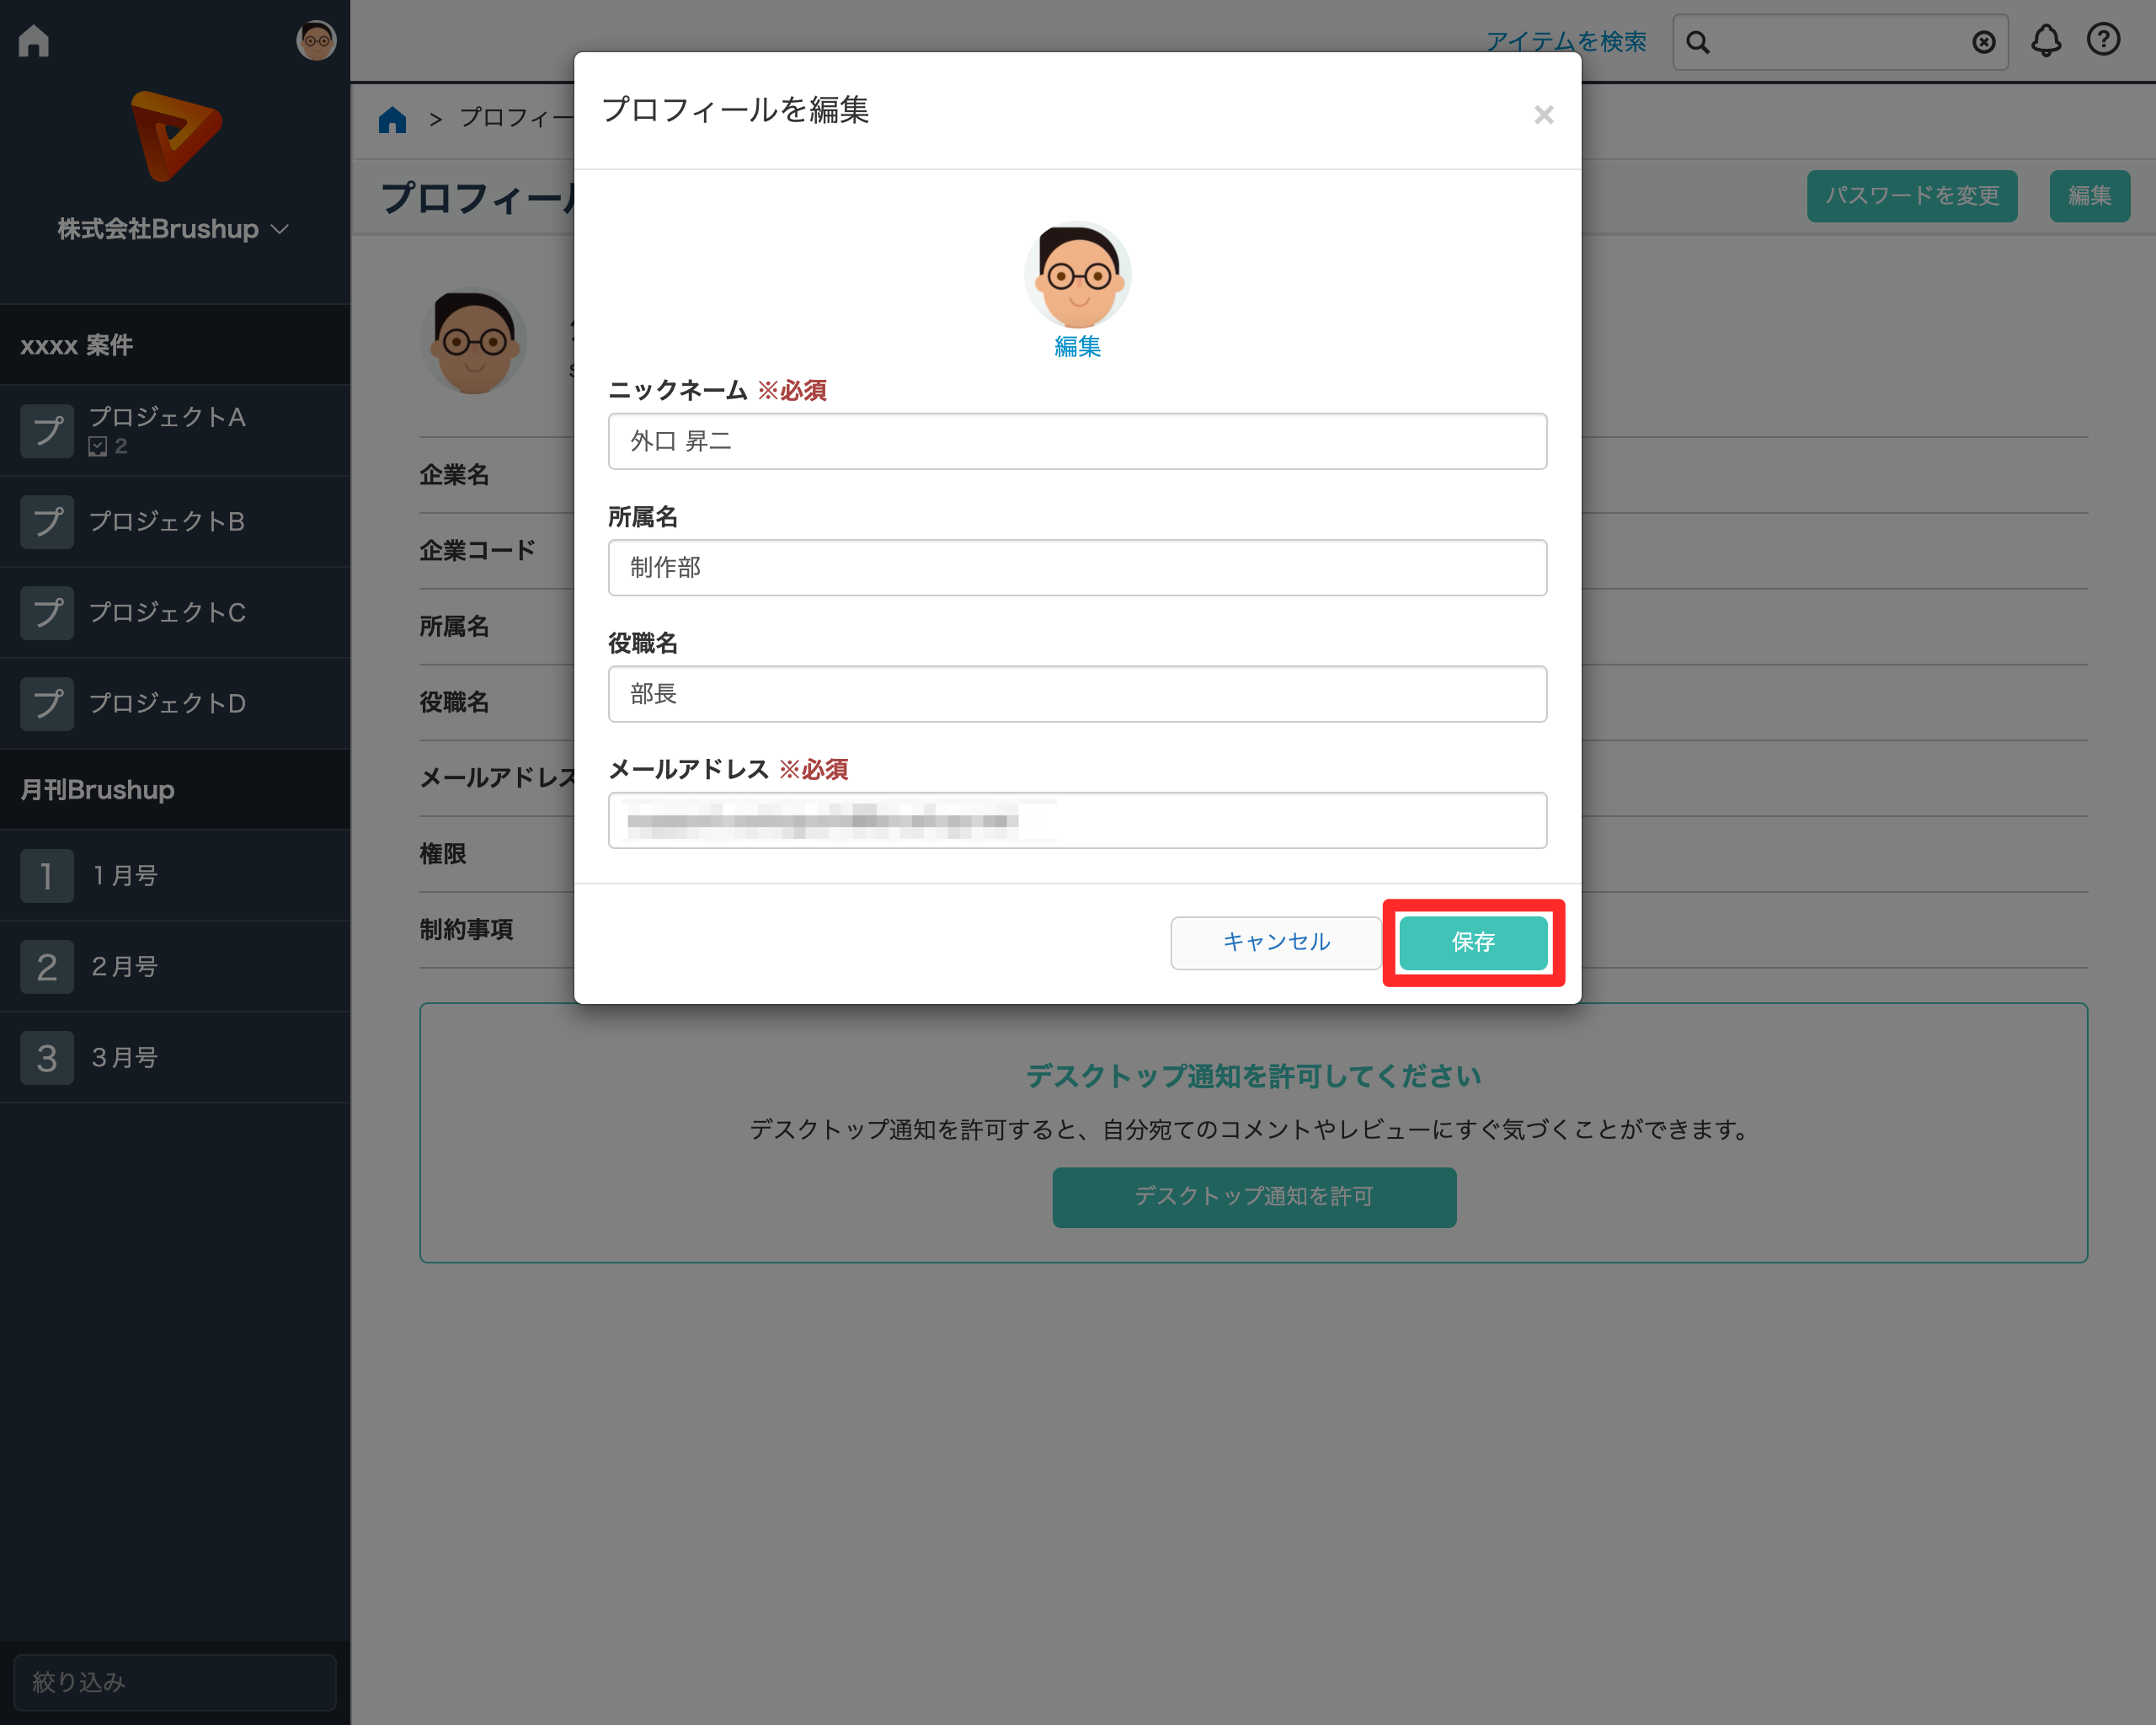Focus the 役職名 text field

[x=1077, y=694]
